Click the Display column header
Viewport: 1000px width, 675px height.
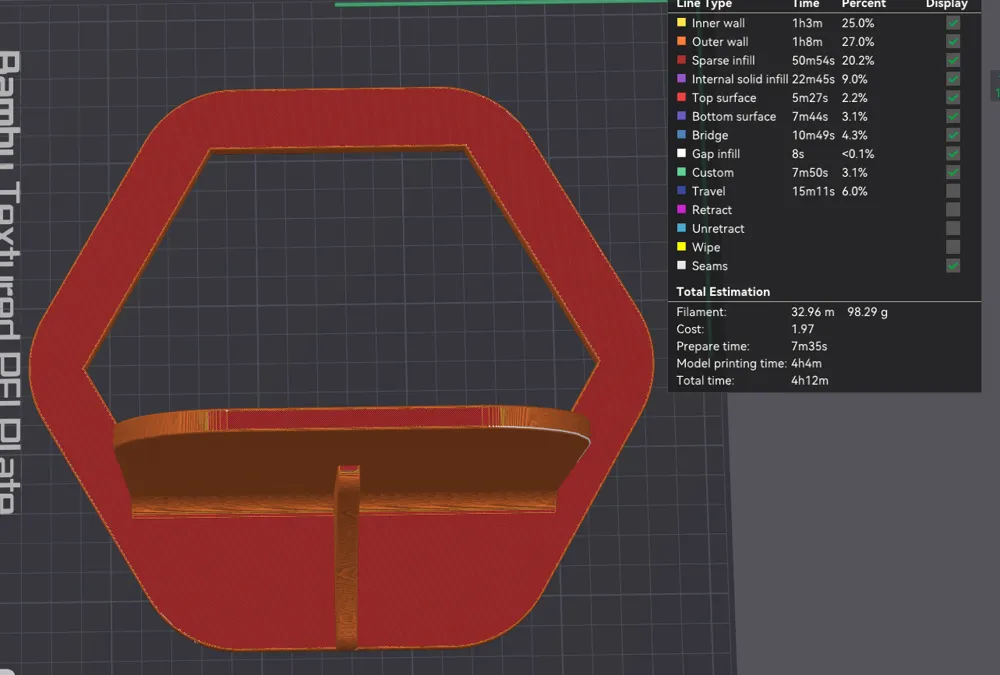(946, 5)
